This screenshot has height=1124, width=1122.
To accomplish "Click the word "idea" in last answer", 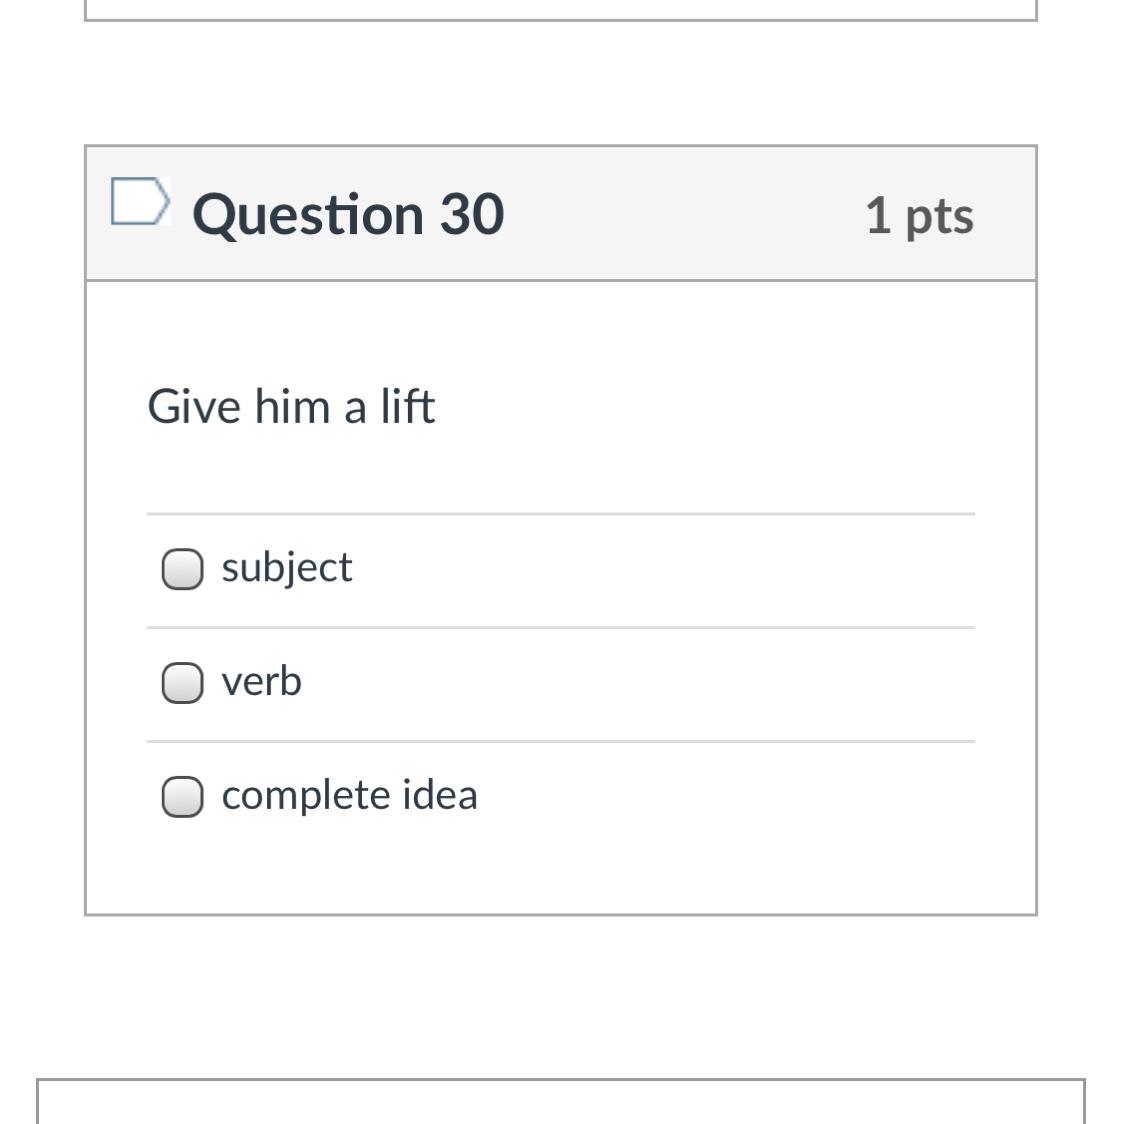I will click(x=440, y=795).
